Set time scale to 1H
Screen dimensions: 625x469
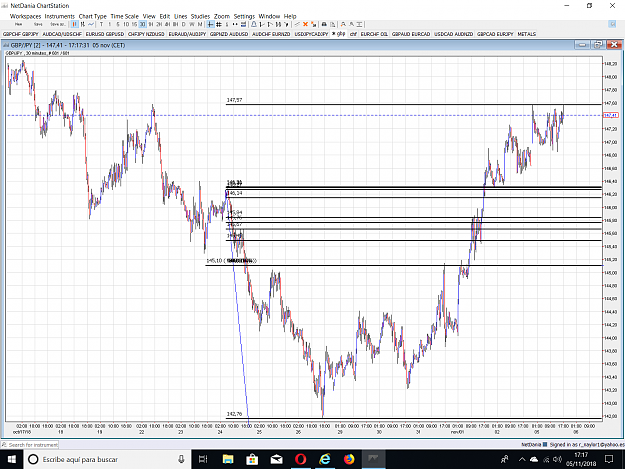151,24
